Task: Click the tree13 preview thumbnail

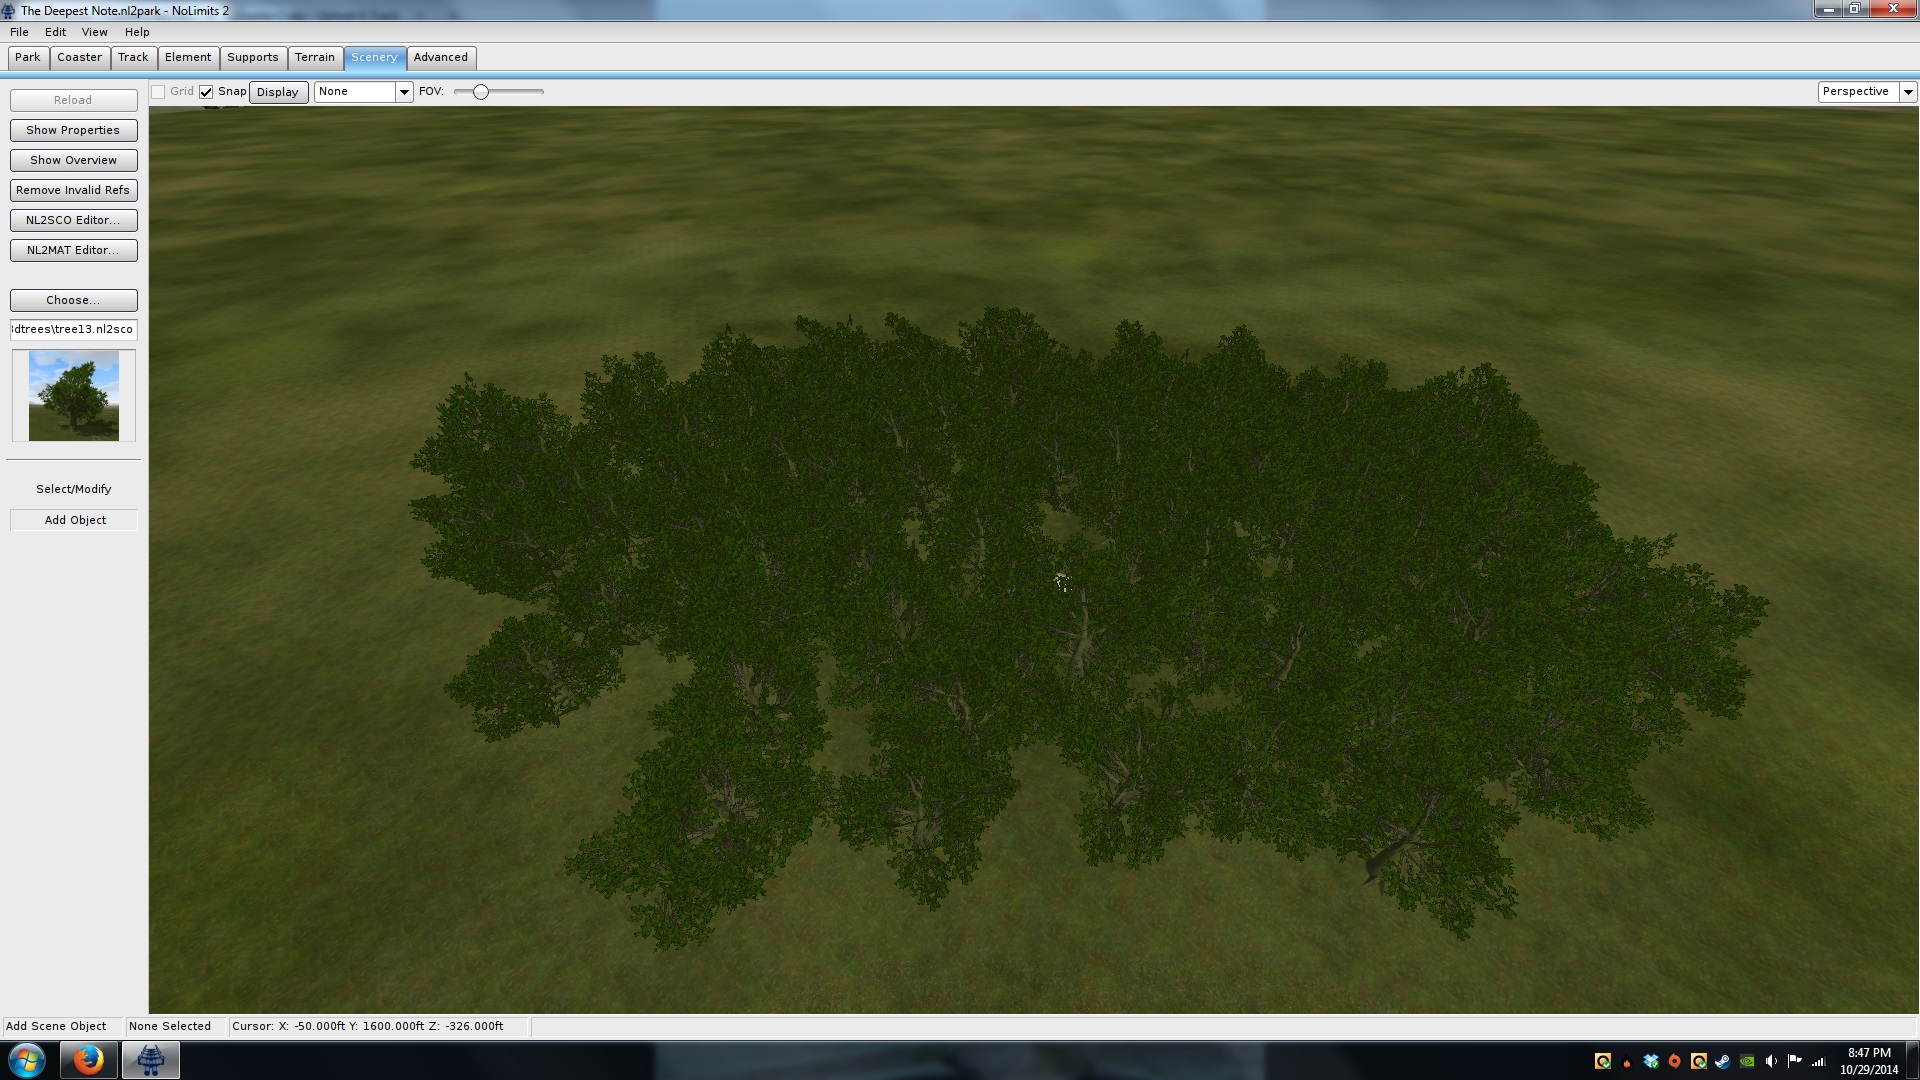Action: pyautogui.click(x=73, y=395)
